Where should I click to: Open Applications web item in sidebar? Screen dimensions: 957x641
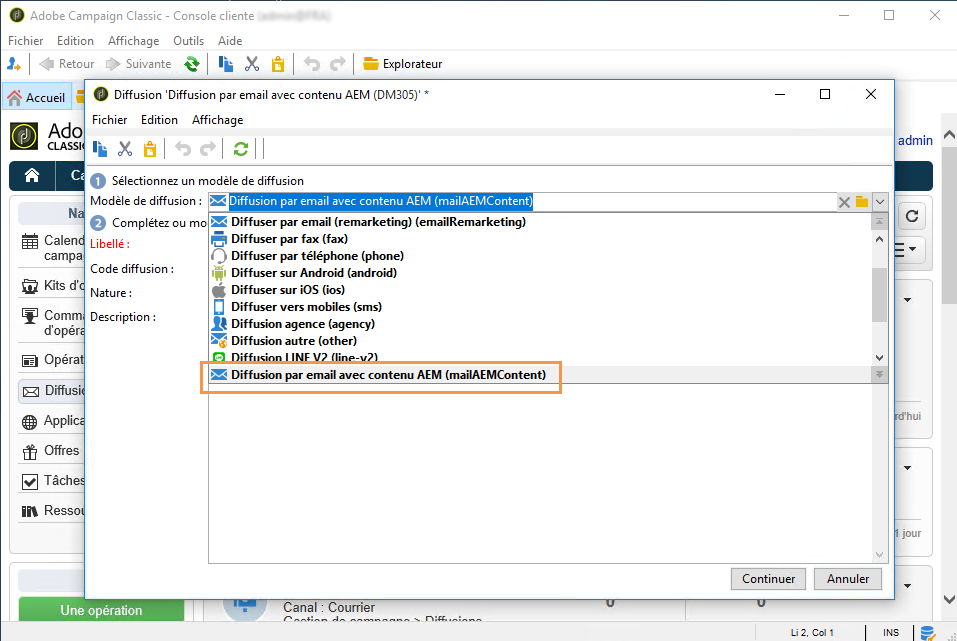click(x=52, y=421)
